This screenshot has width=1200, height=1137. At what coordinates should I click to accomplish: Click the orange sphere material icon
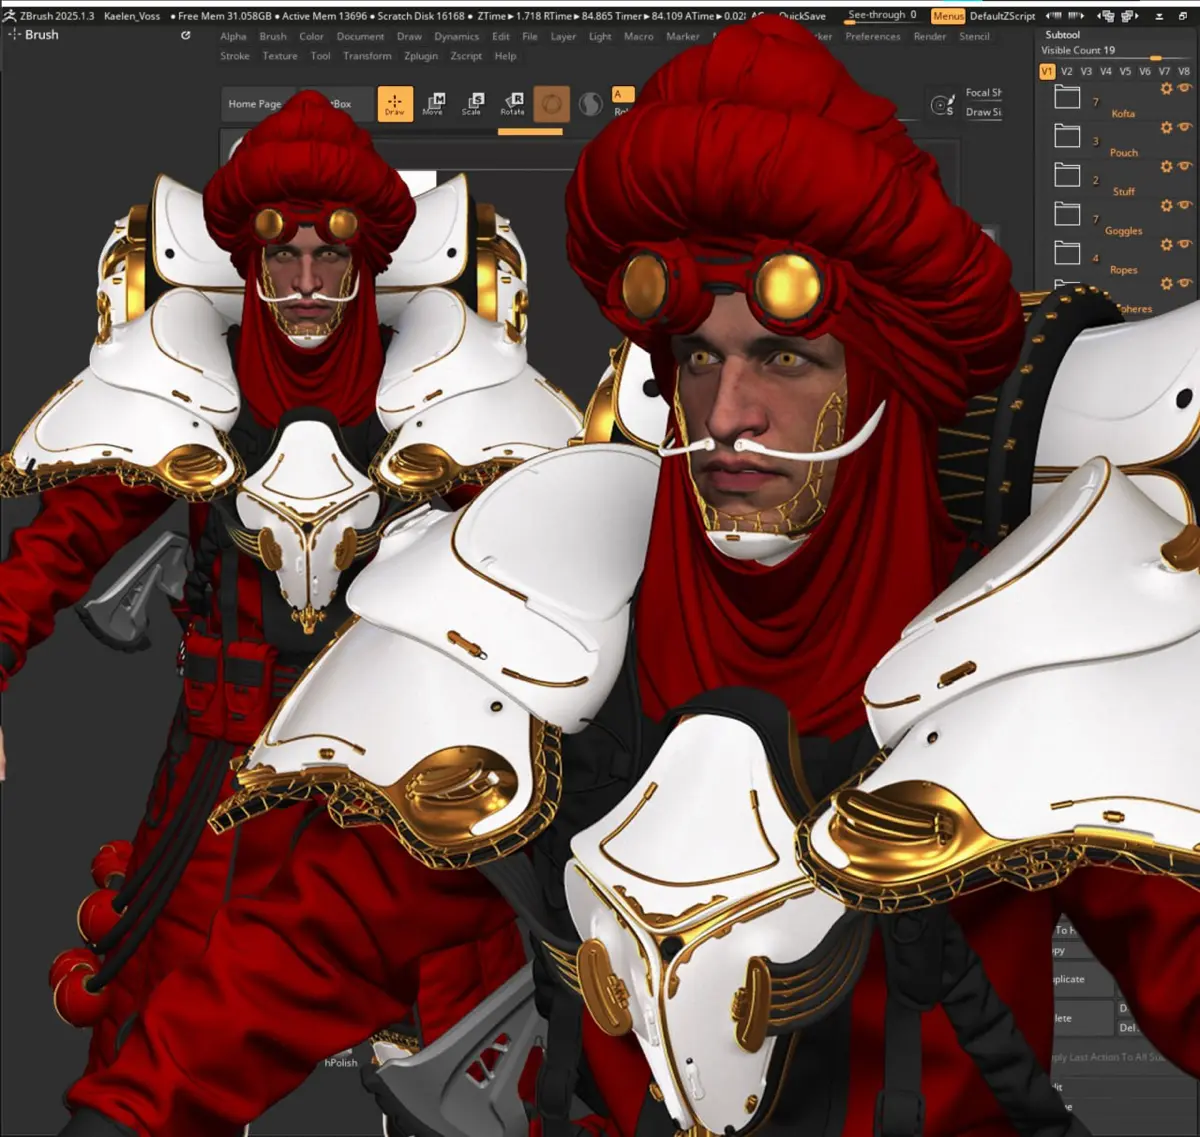click(x=551, y=104)
